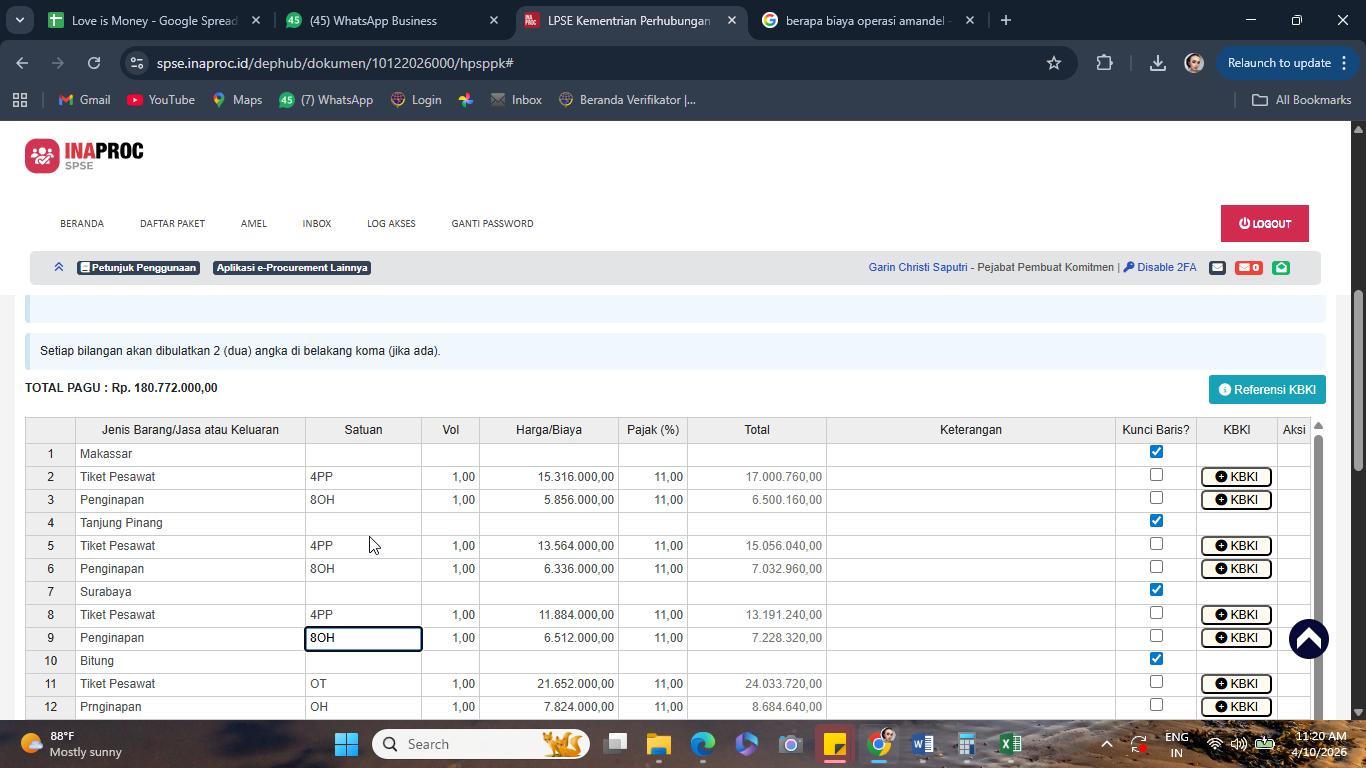View site information icon in address bar
This screenshot has width=1366, height=768.
click(x=137, y=63)
